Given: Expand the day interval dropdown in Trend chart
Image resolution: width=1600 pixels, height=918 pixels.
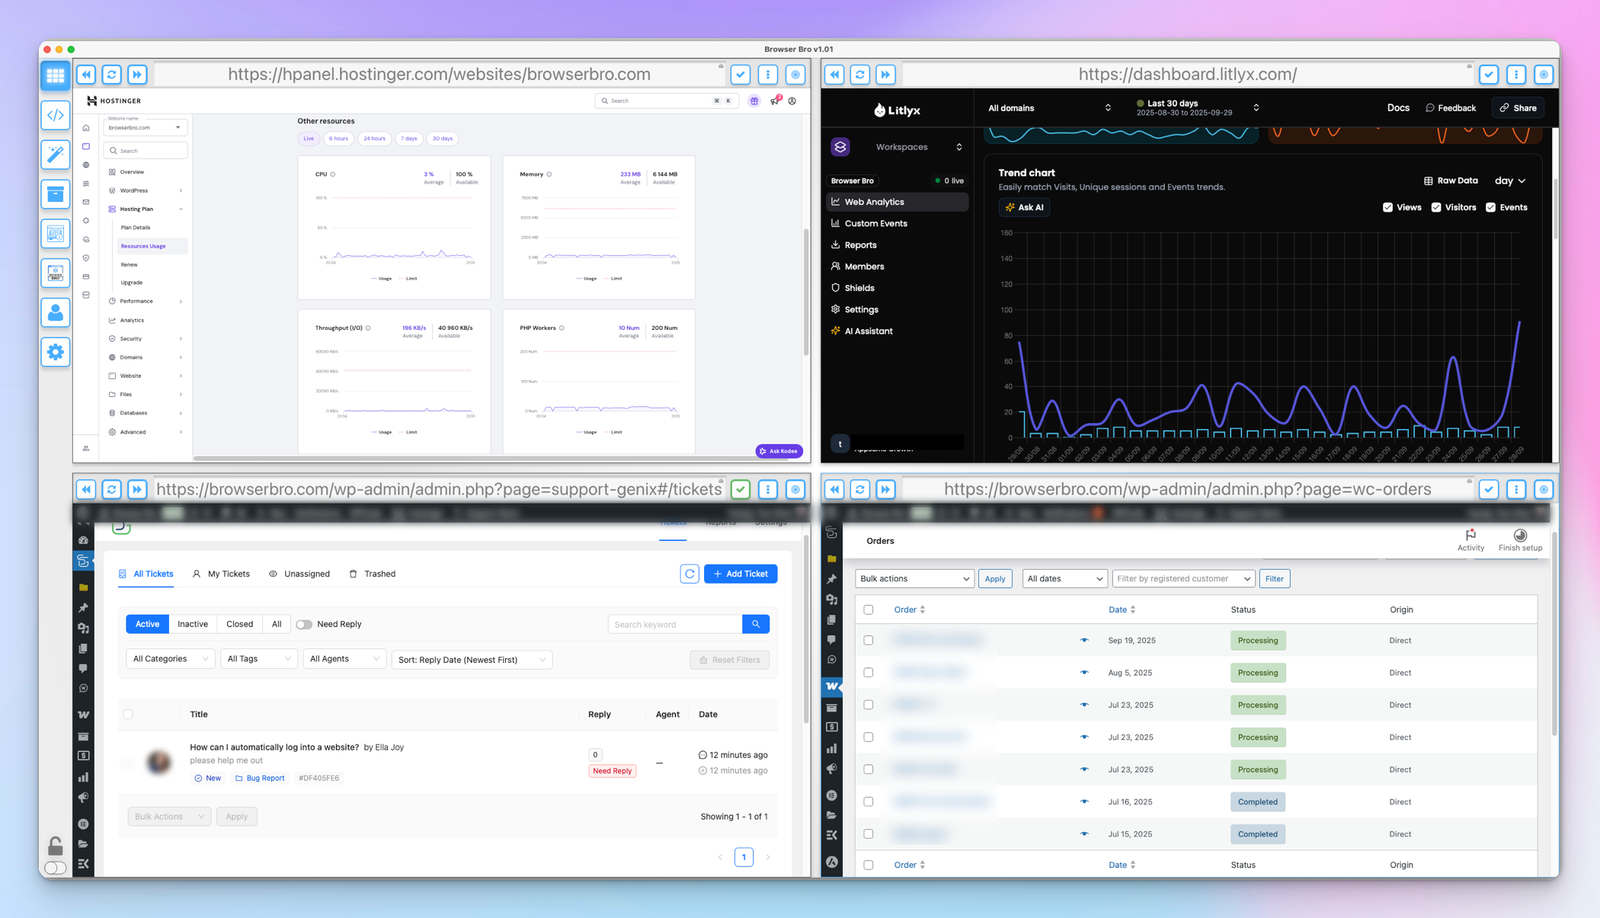Looking at the screenshot, I should [x=1510, y=181].
